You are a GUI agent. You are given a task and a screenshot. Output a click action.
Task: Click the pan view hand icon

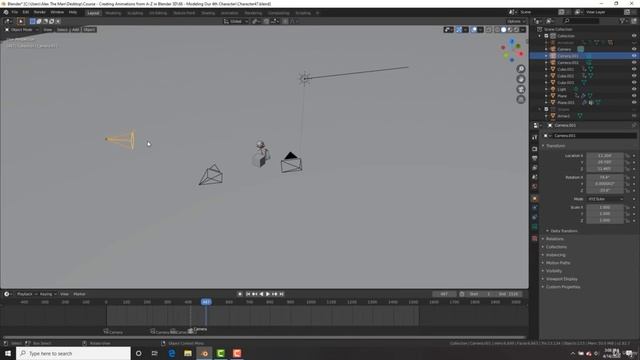tap(521, 79)
